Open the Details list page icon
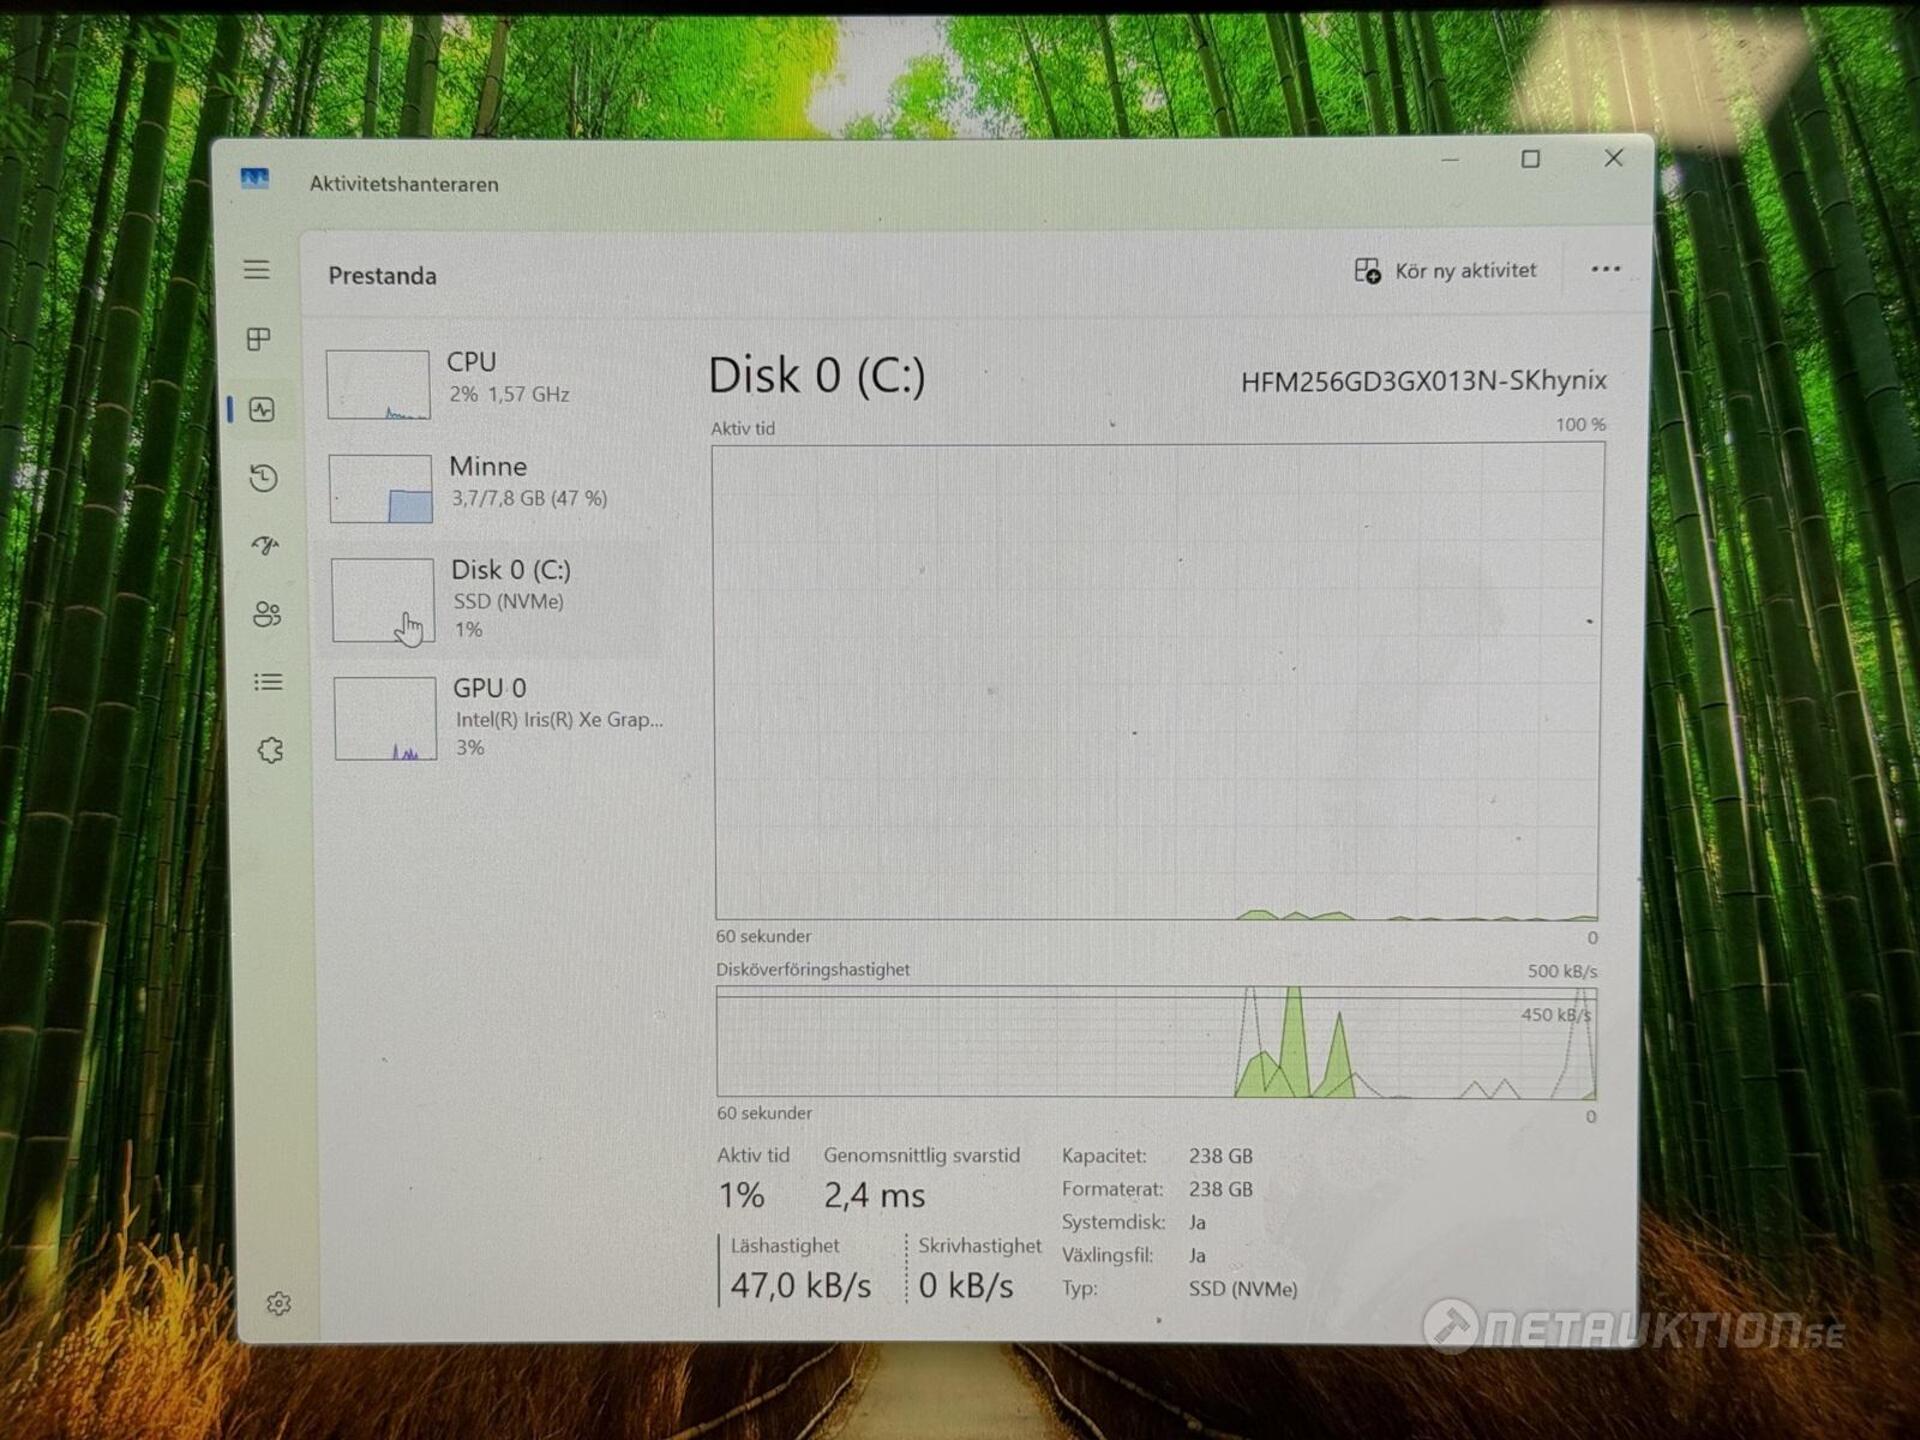Viewport: 1920px width, 1440px height. coord(268,682)
